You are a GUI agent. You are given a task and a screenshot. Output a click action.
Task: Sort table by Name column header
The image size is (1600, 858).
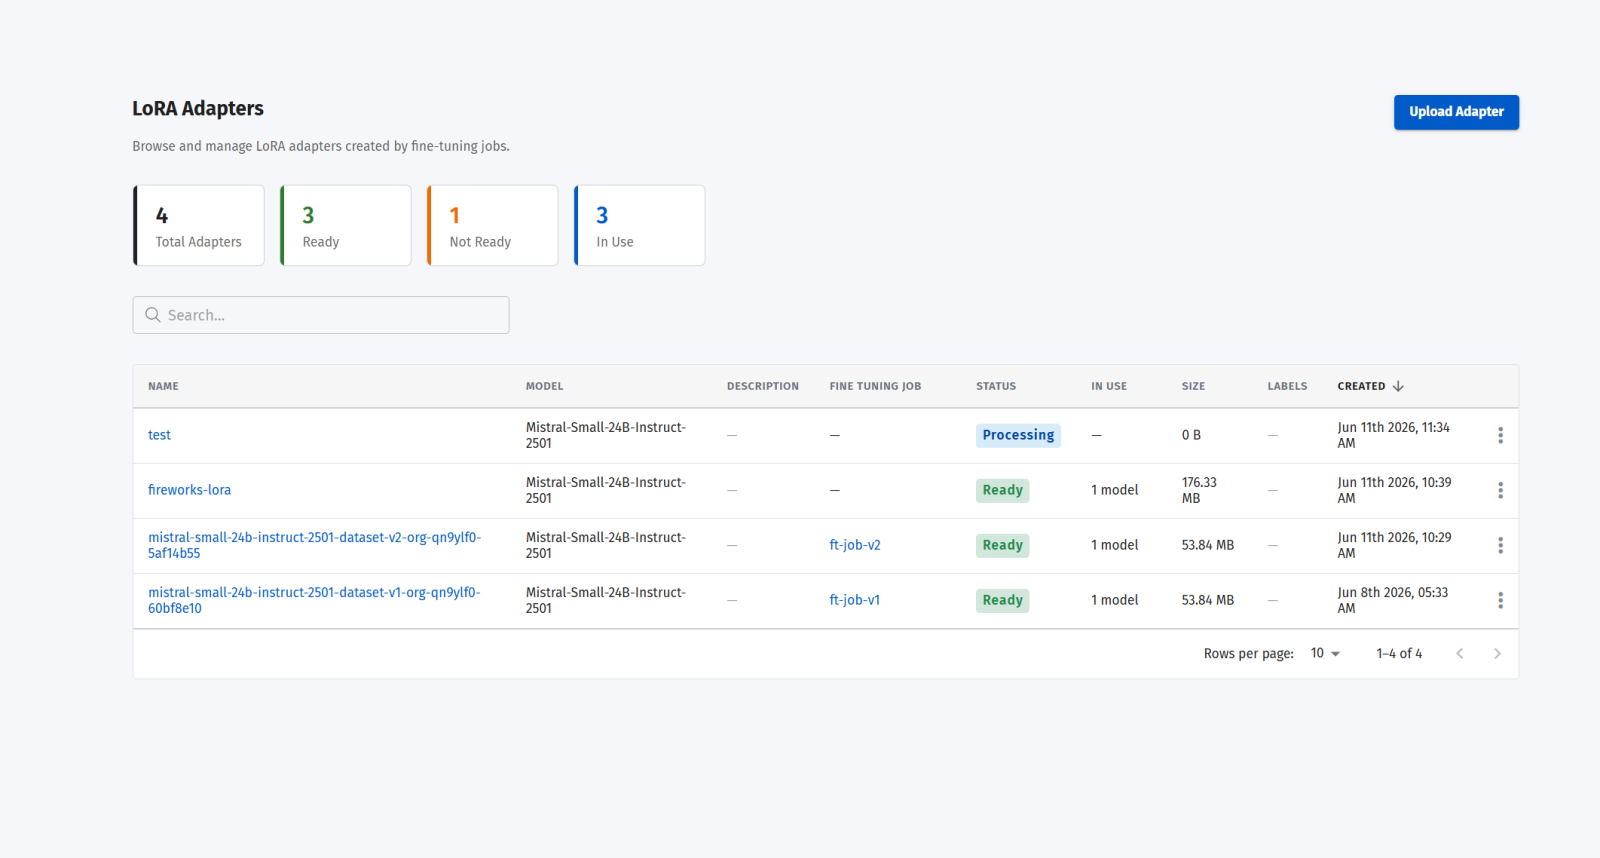click(163, 386)
